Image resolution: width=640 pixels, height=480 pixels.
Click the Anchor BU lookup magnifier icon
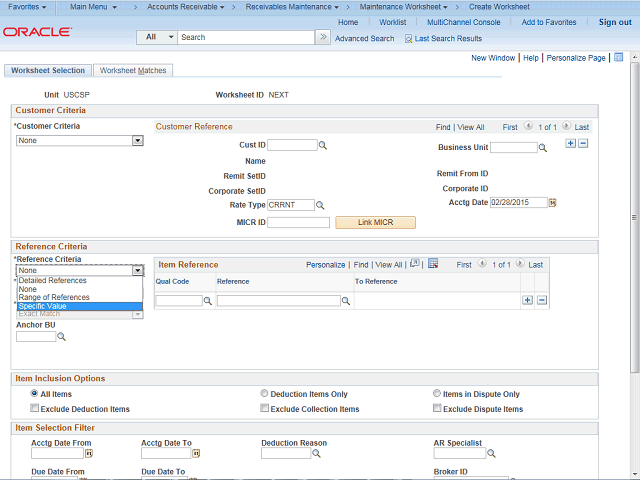tap(61, 337)
